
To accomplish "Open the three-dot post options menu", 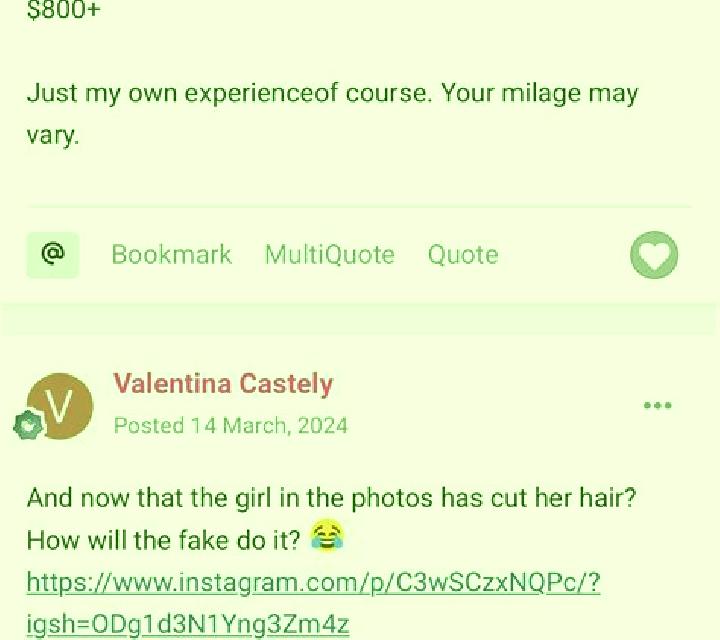I will [x=658, y=405].
